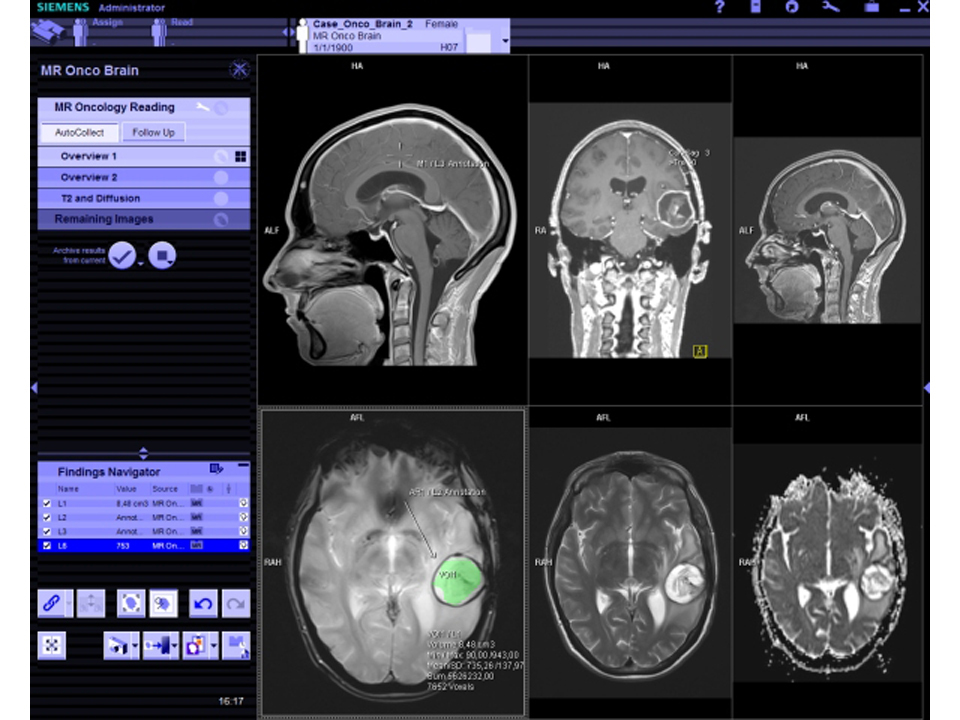Click the link chain tool icon
This screenshot has width=960, height=720.
point(51,604)
